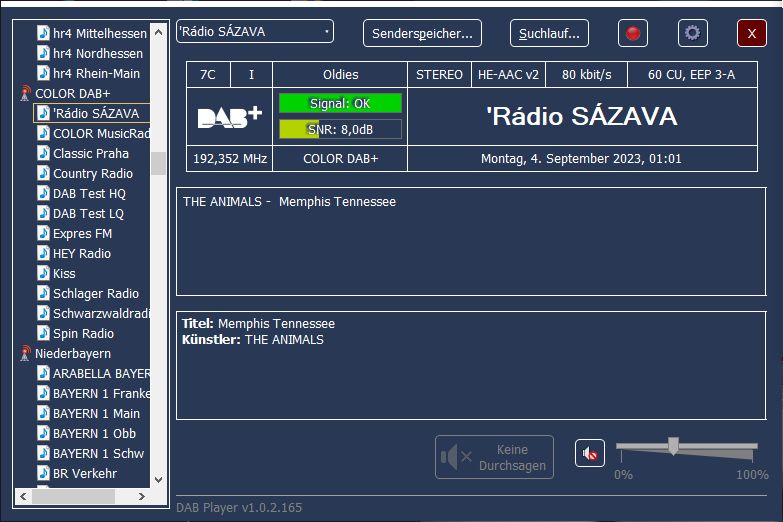Select DAB Test LQ station

pyautogui.click(x=88, y=213)
